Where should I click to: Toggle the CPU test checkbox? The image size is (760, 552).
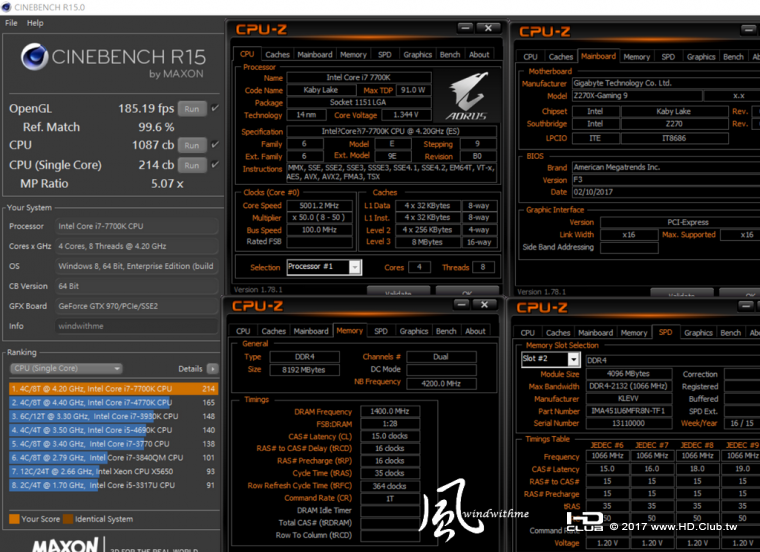point(215,146)
